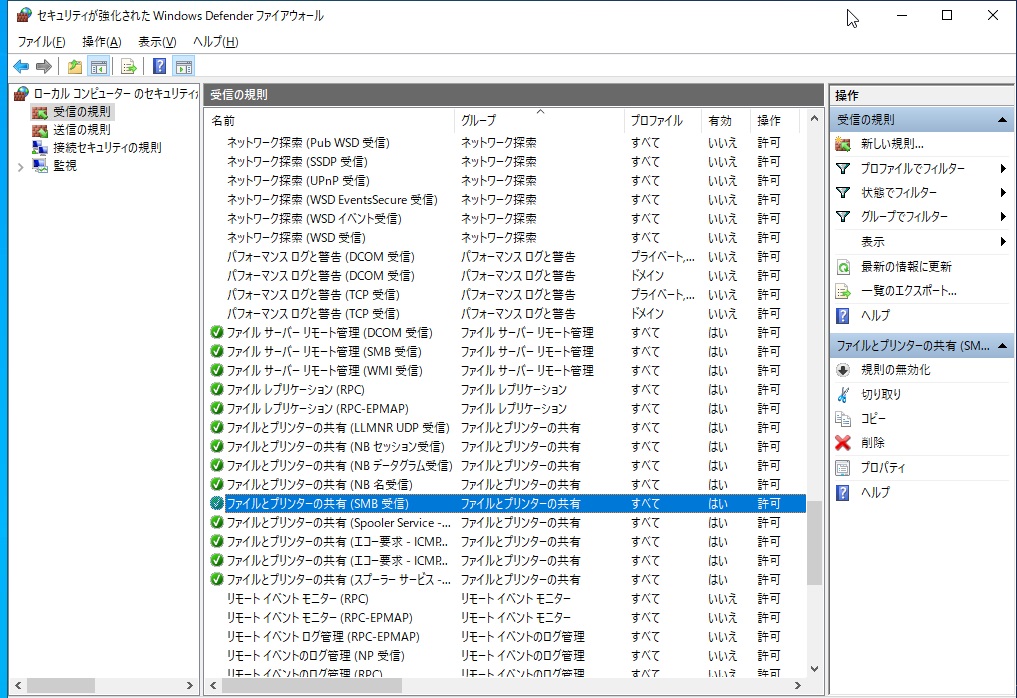Click the 新しい規則... action link
The image size is (1017, 698).
tap(892, 144)
